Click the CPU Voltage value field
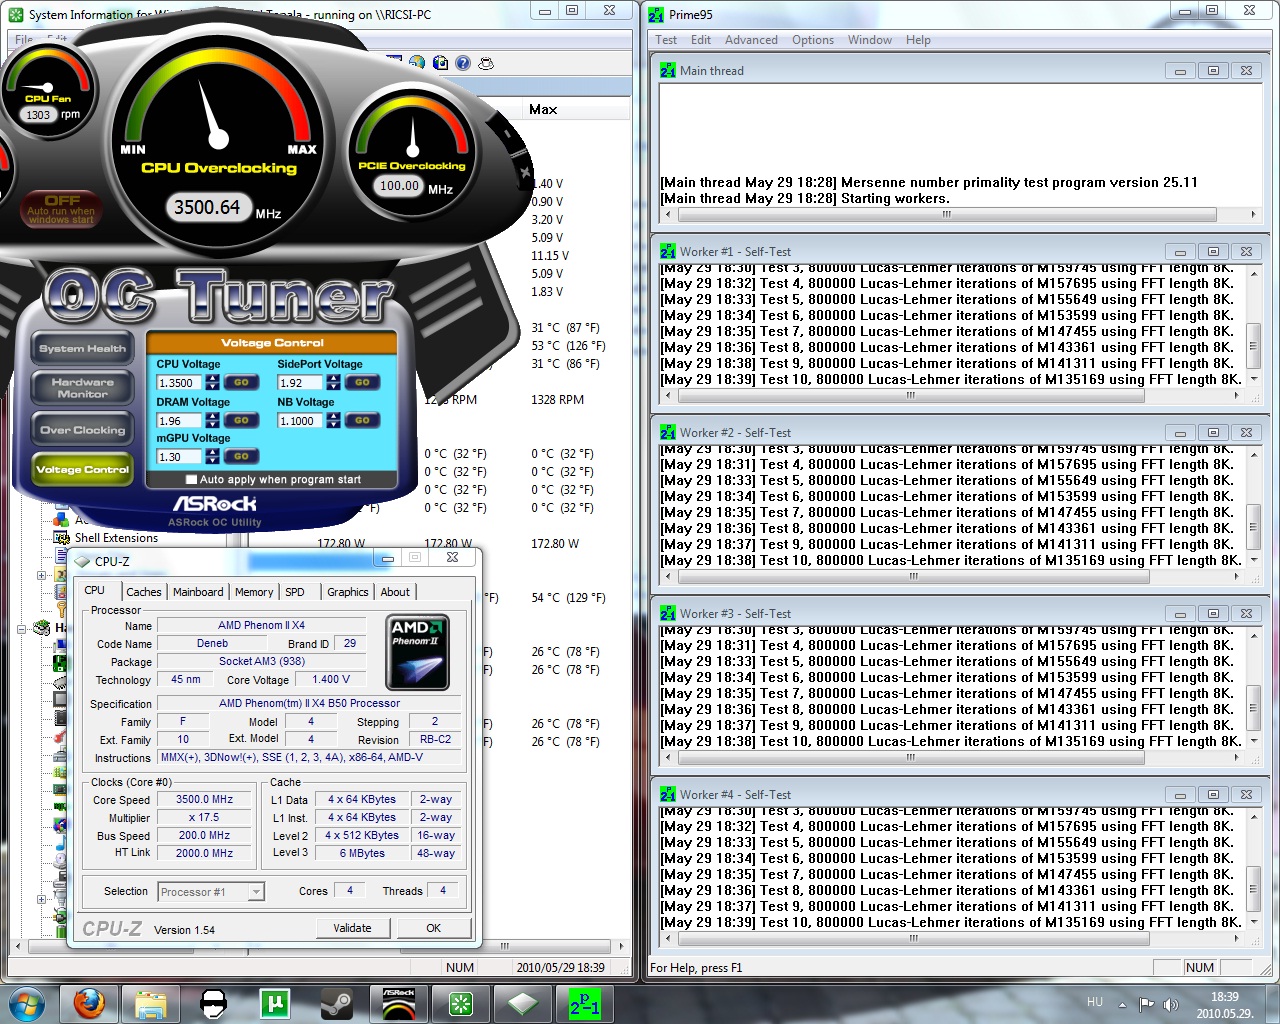The image size is (1280, 1024). click(180, 382)
